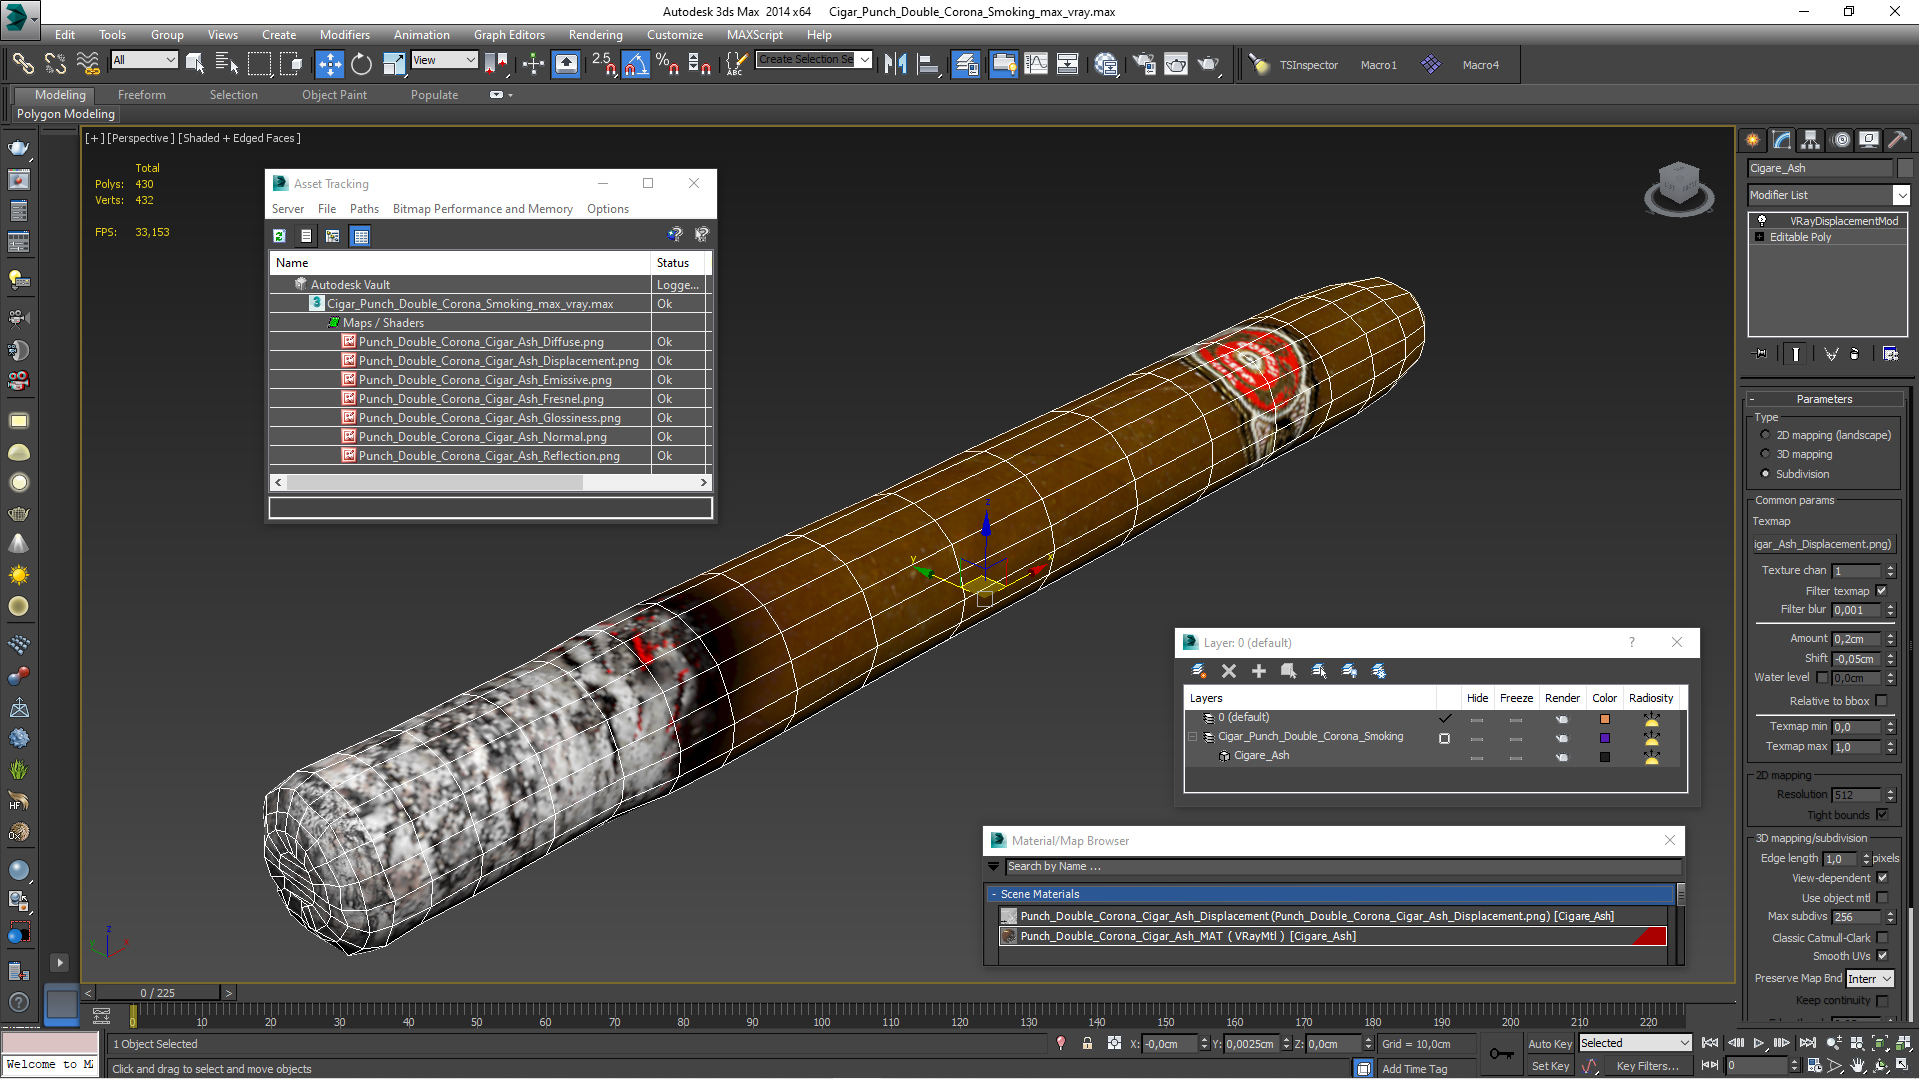The height and width of the screenshot is (1080, 1920).
Task: Open Bitmap Performance and Memory menu
Action: pyautogui.click(x=482, y=209)
